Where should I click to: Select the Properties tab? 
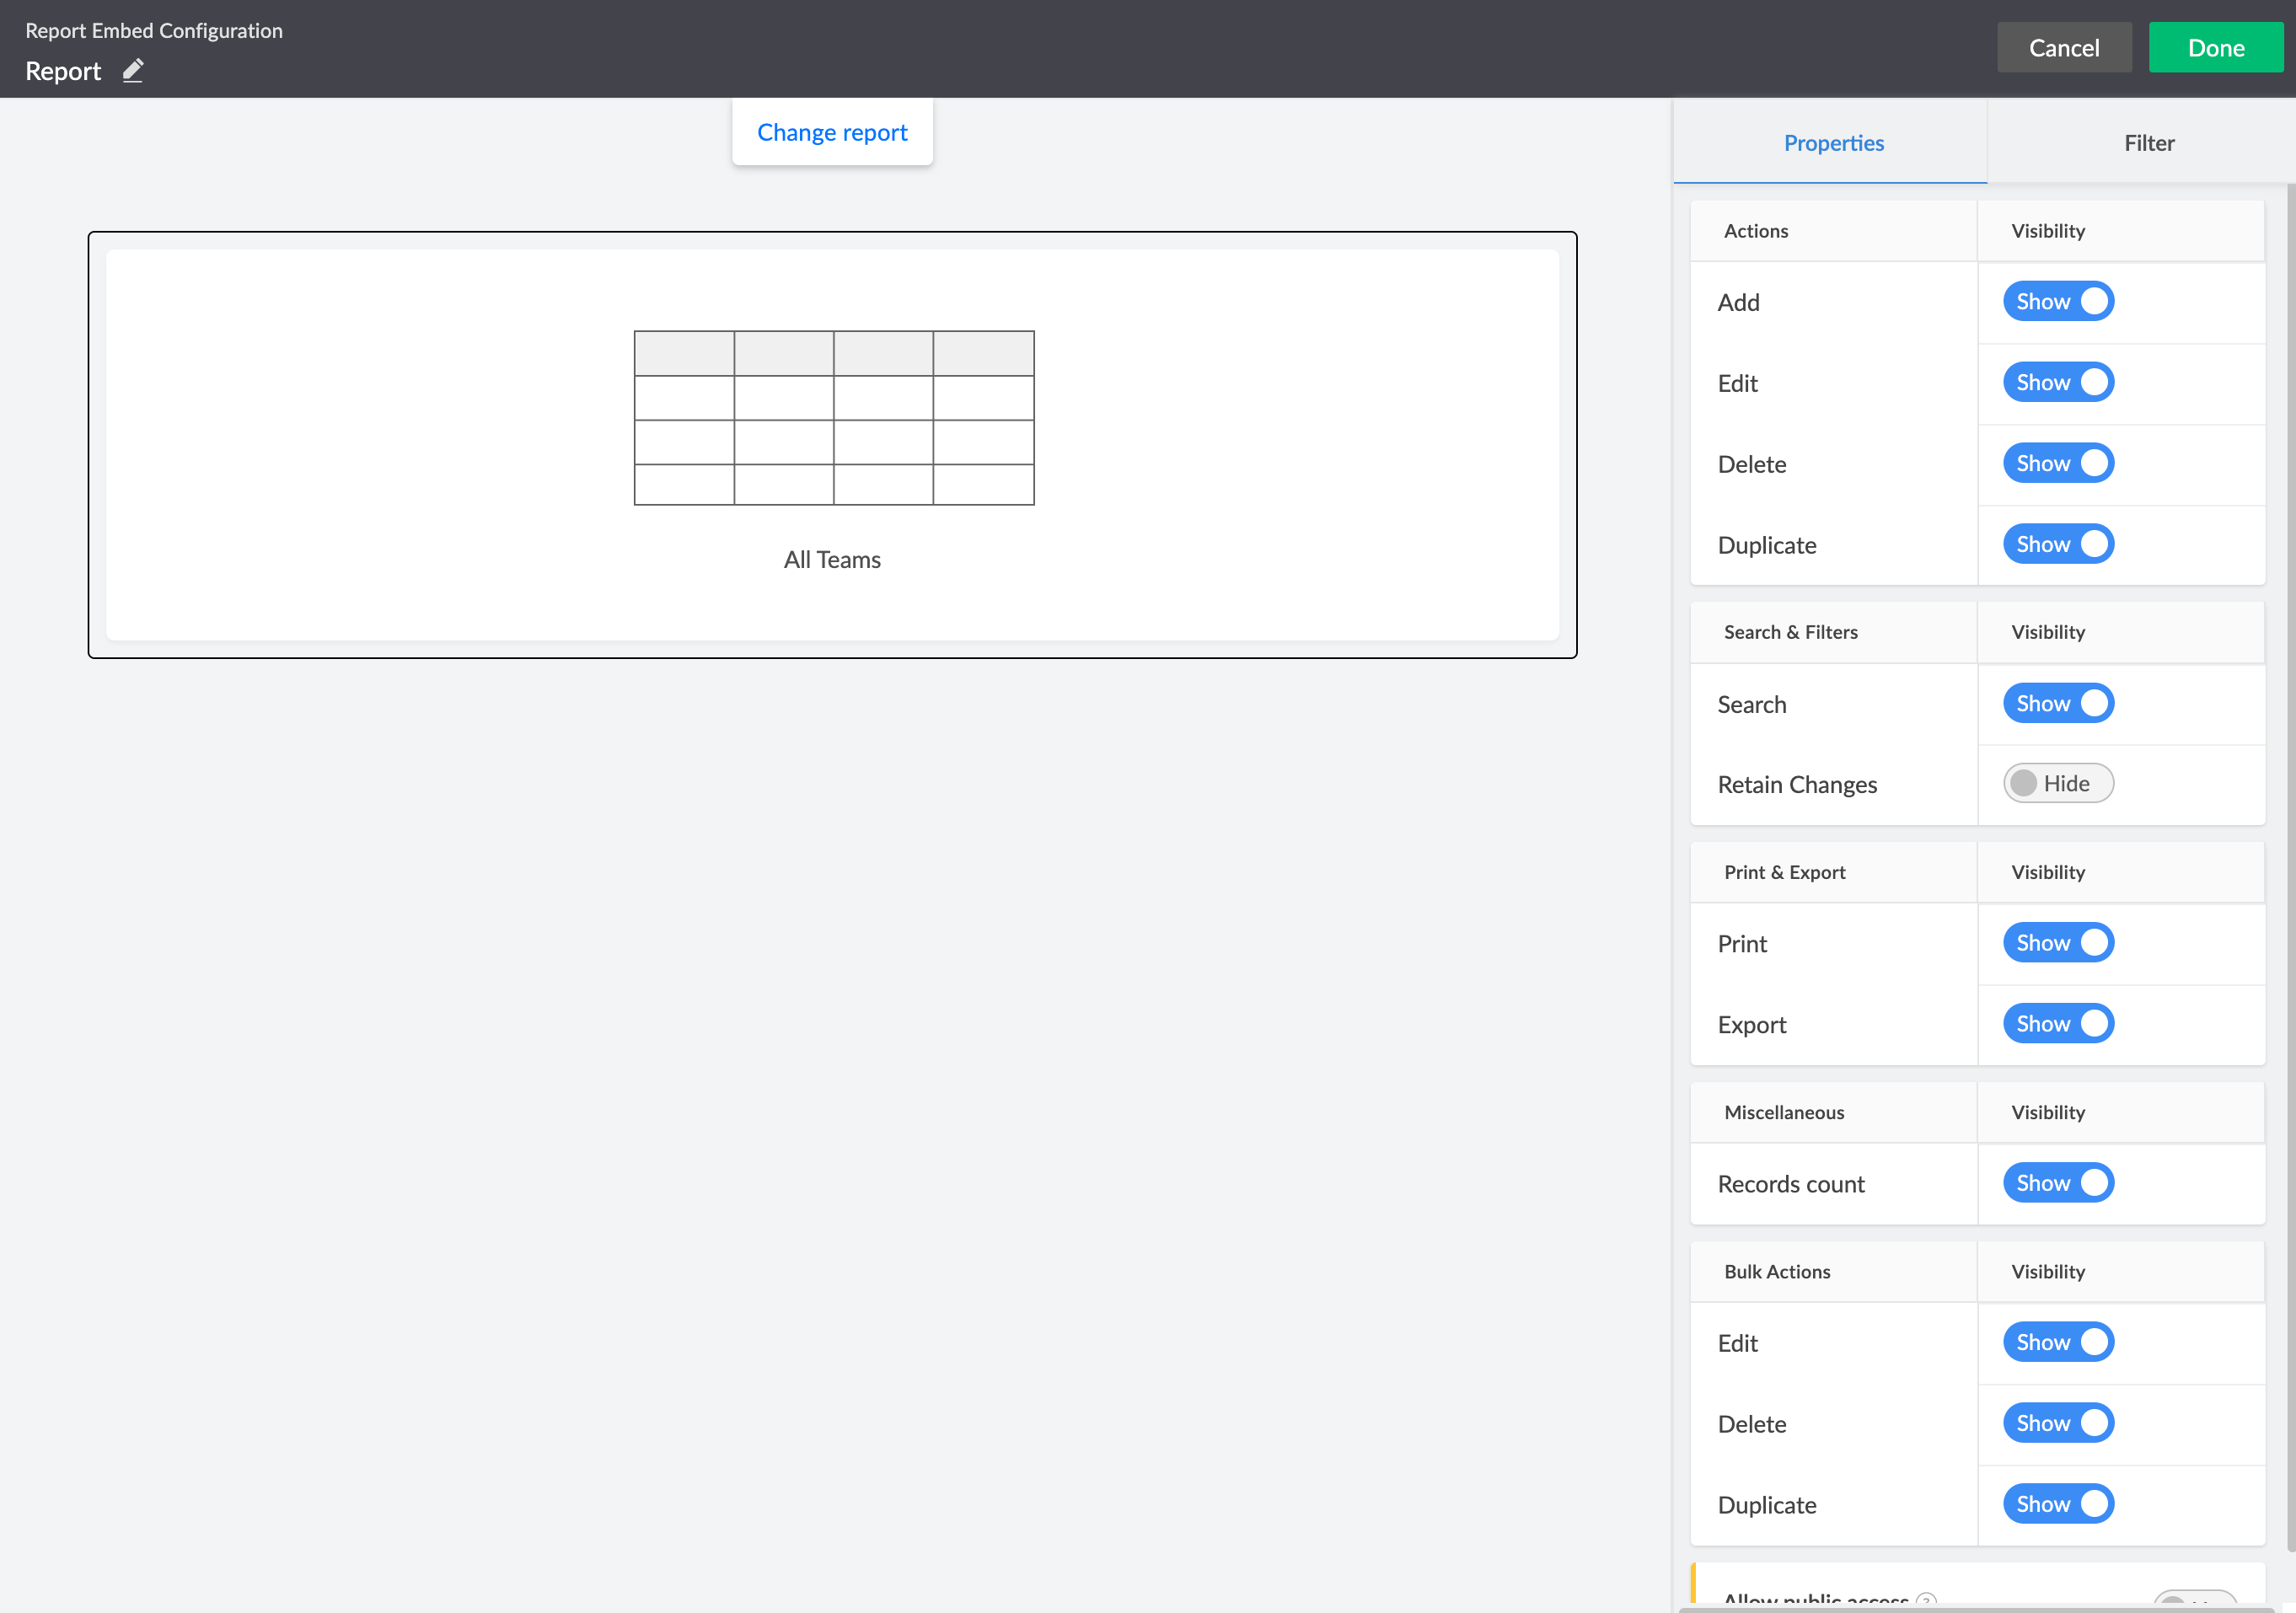(x=1832, y=143)
